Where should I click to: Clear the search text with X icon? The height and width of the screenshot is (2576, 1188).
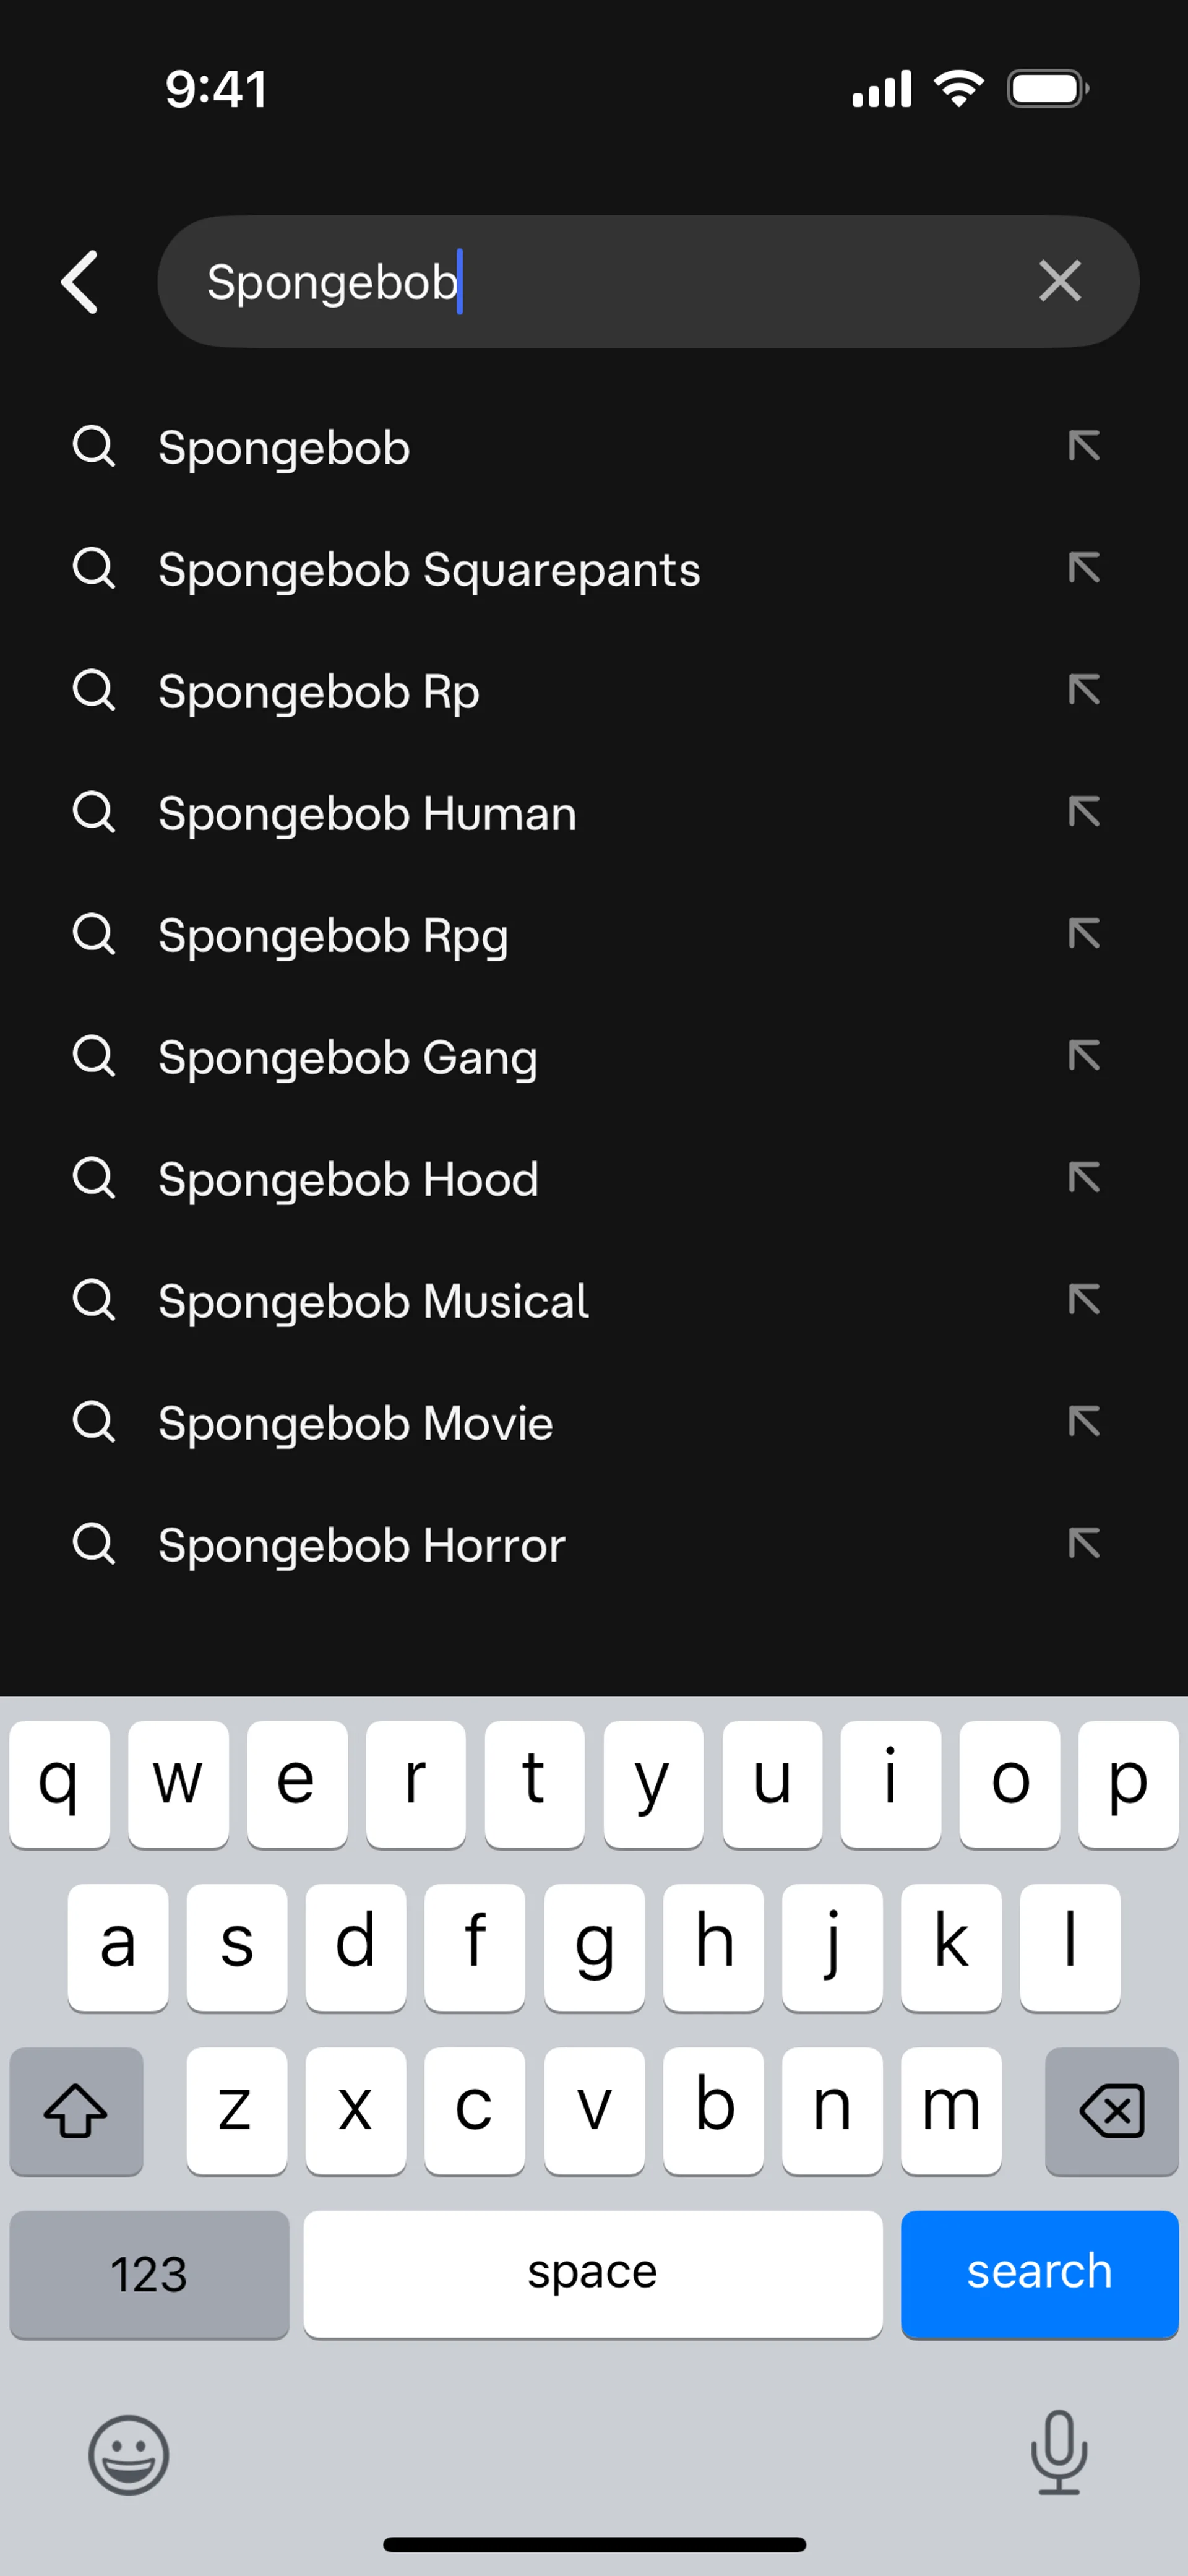click(1059, 281)
